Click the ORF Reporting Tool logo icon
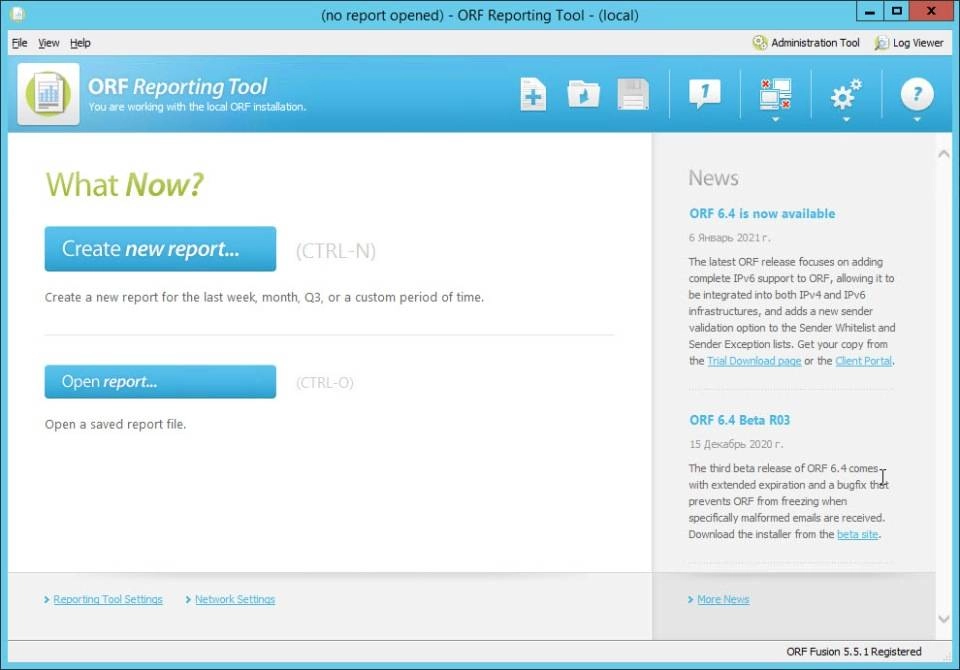This screenshot has height=670, width=960. tap(48, 94)
